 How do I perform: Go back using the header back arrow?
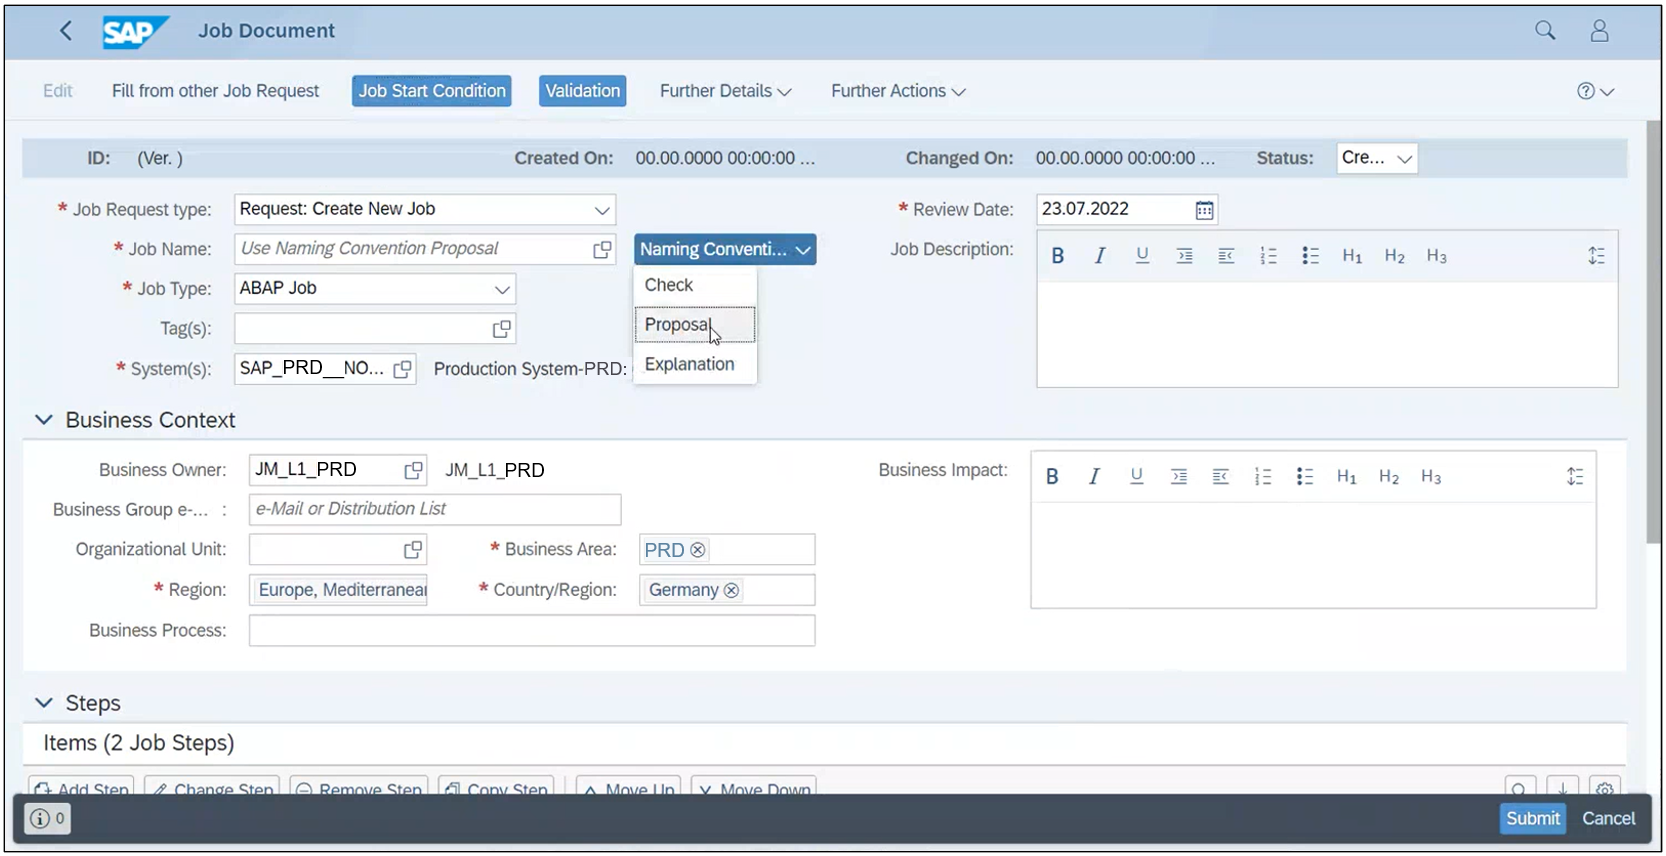click(x=66, y=31)
